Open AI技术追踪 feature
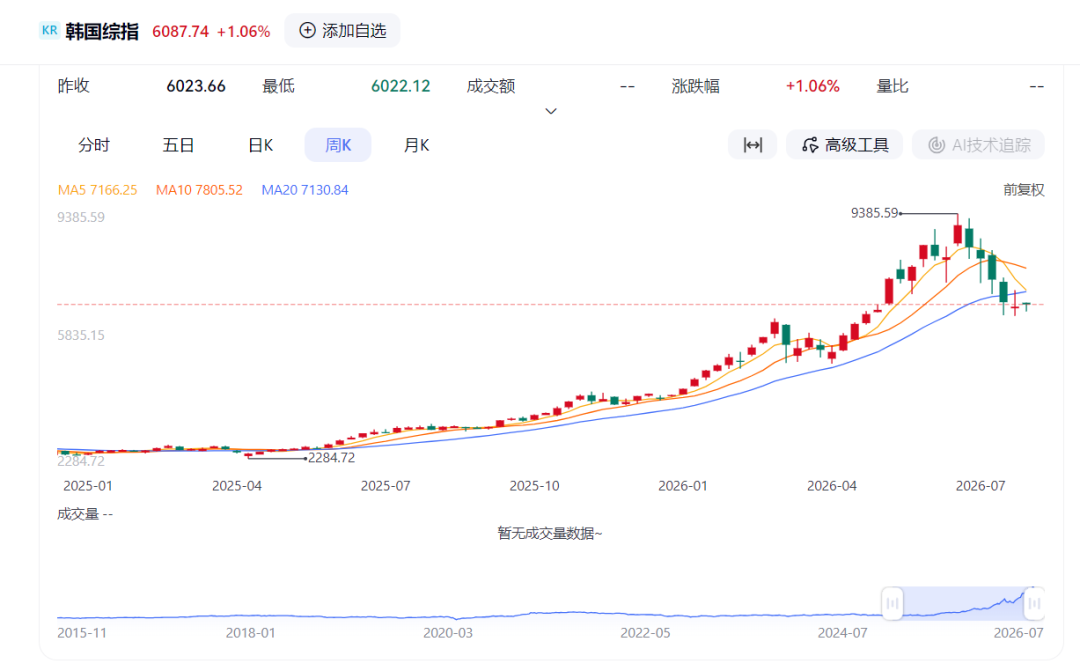The image size is (1080, 671). (x=978, y=145)
